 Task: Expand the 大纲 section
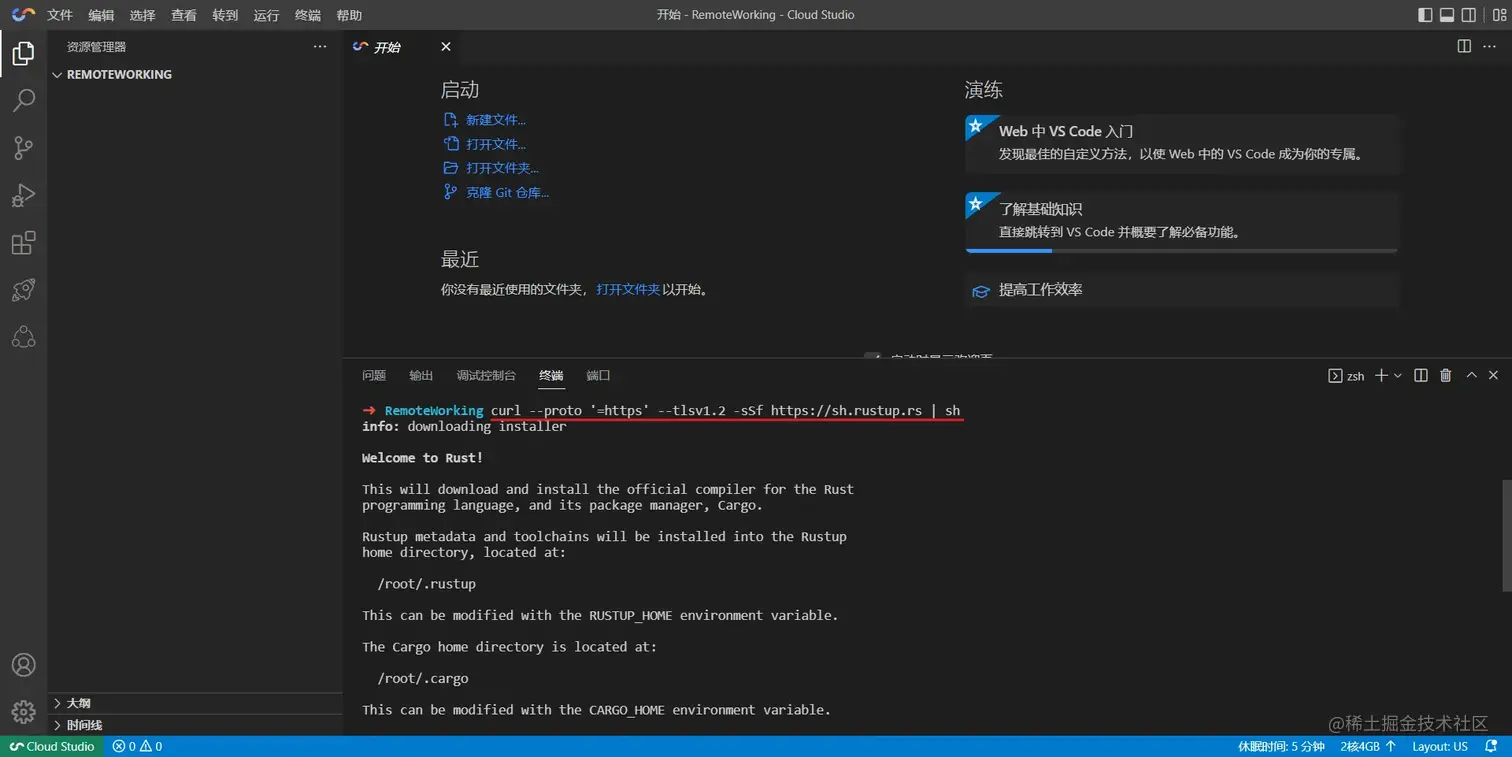tap(195, 703)
